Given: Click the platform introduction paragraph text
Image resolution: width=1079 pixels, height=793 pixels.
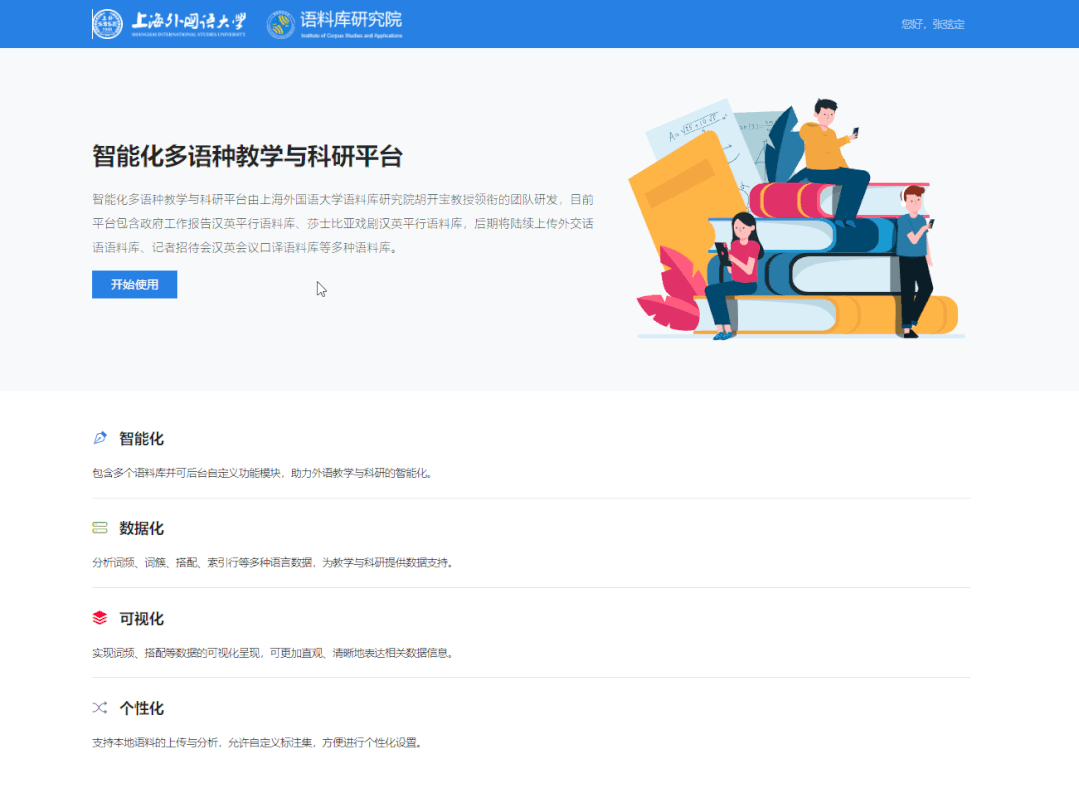Looking at the screenshot, I should (340, 225).
